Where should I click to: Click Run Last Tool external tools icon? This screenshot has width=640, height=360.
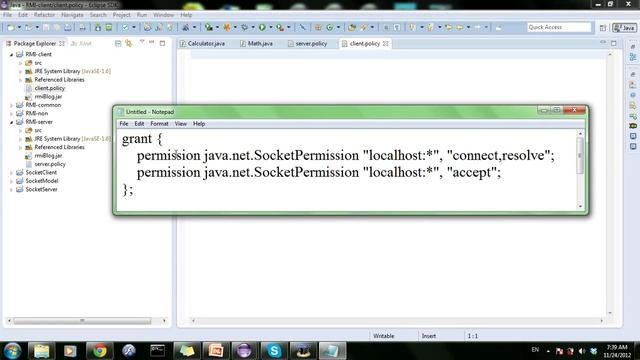(280, 27)
